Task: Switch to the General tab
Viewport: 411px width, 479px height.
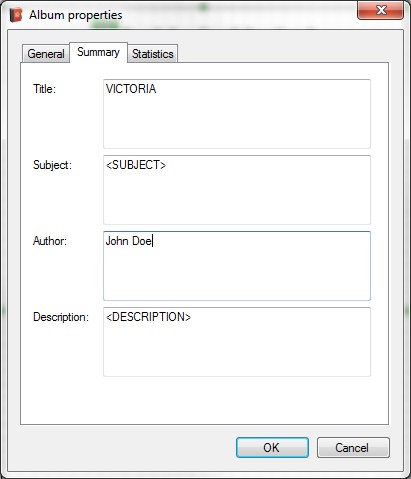Action: pos(46,53)
